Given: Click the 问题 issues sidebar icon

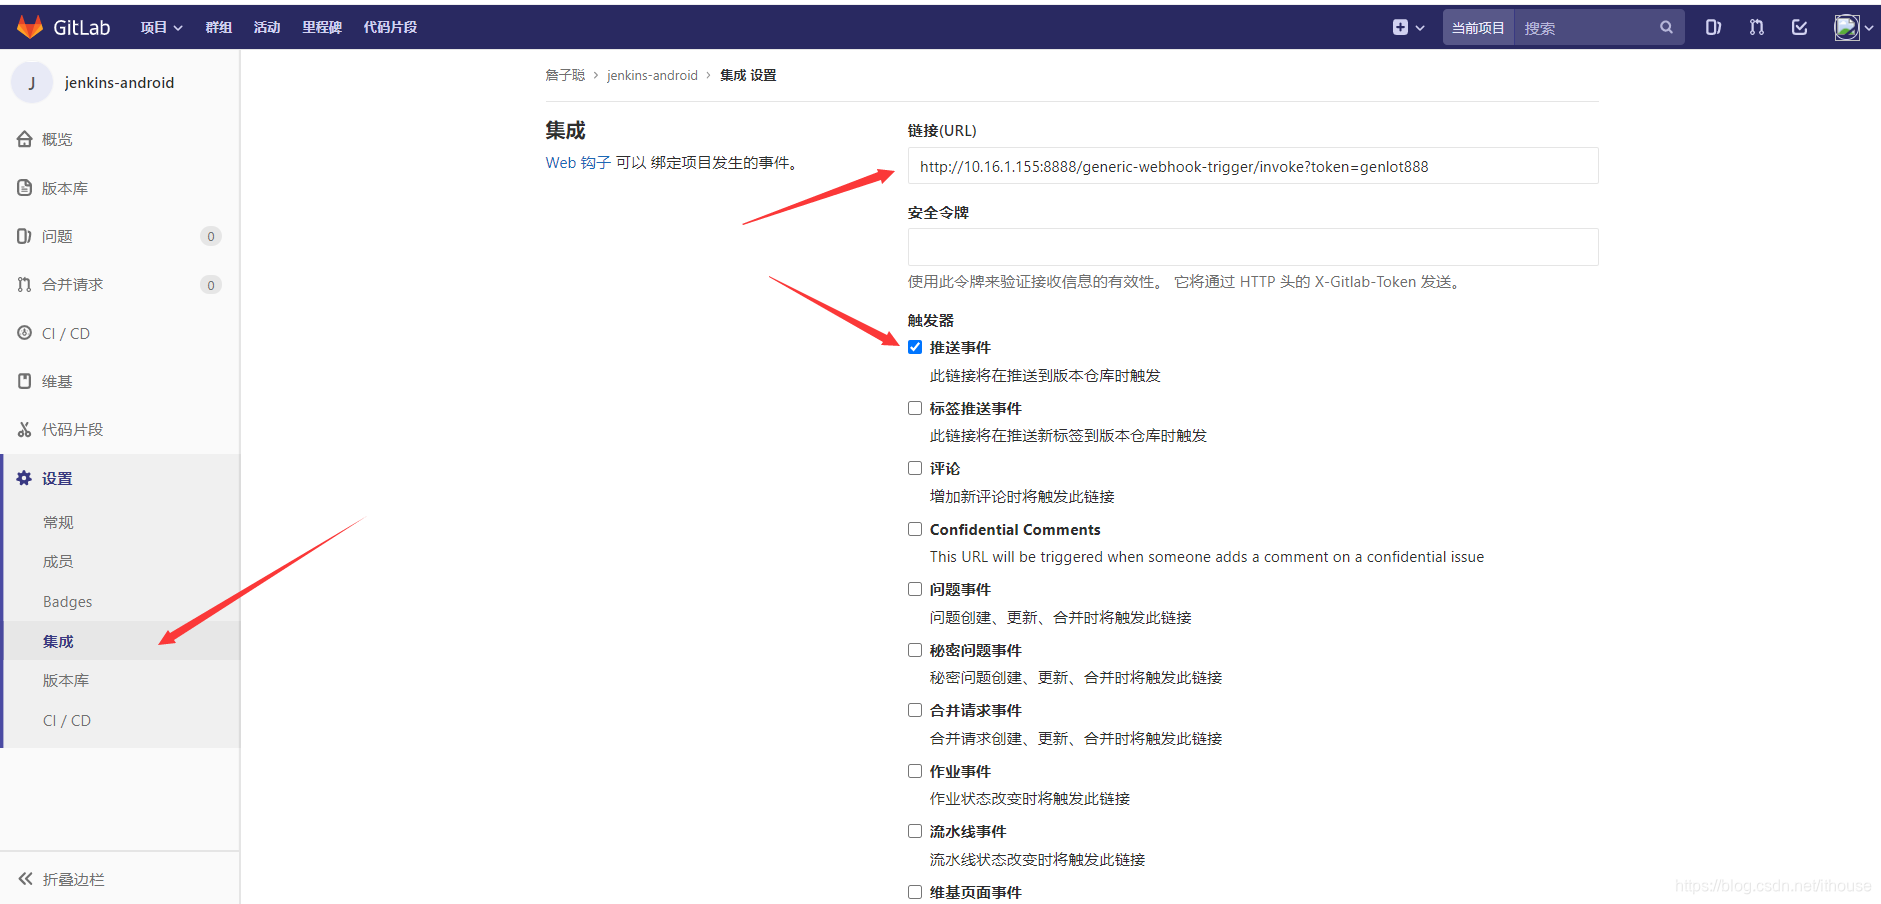Looking at the screenshot, I should (24, 236).
